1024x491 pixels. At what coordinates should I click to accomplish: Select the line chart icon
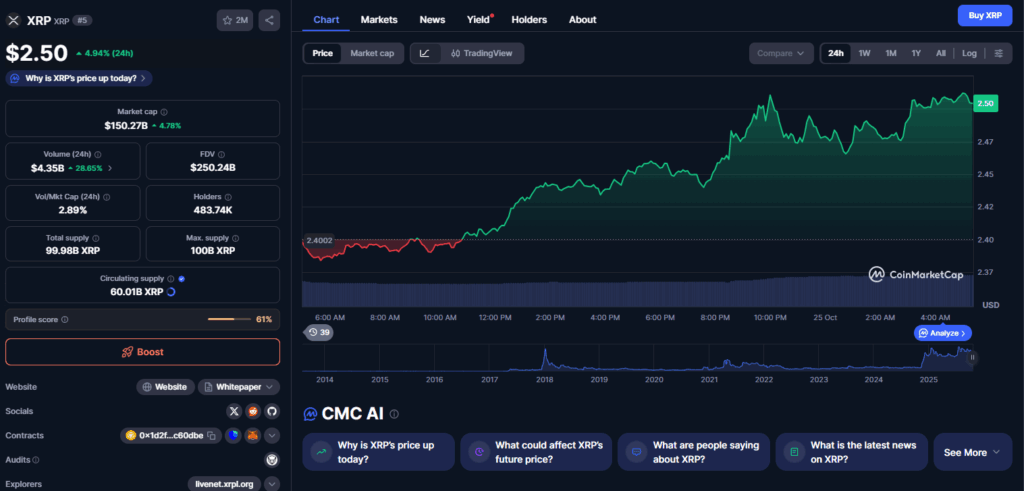(x=425, y=53)
